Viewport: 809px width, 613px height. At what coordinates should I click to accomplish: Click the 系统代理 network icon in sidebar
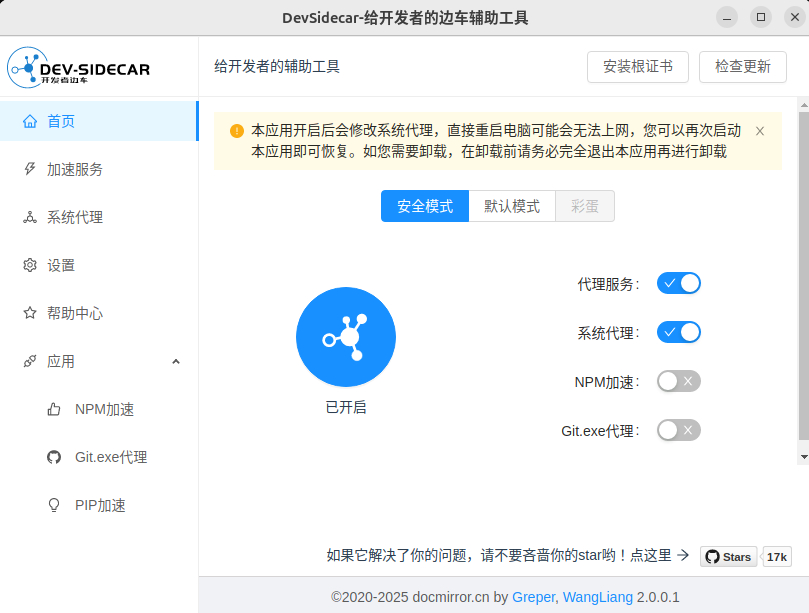point(30,217)
